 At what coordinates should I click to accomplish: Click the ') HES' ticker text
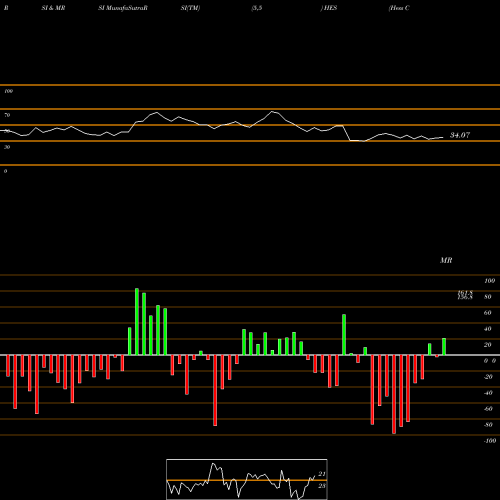coord(329,8)
